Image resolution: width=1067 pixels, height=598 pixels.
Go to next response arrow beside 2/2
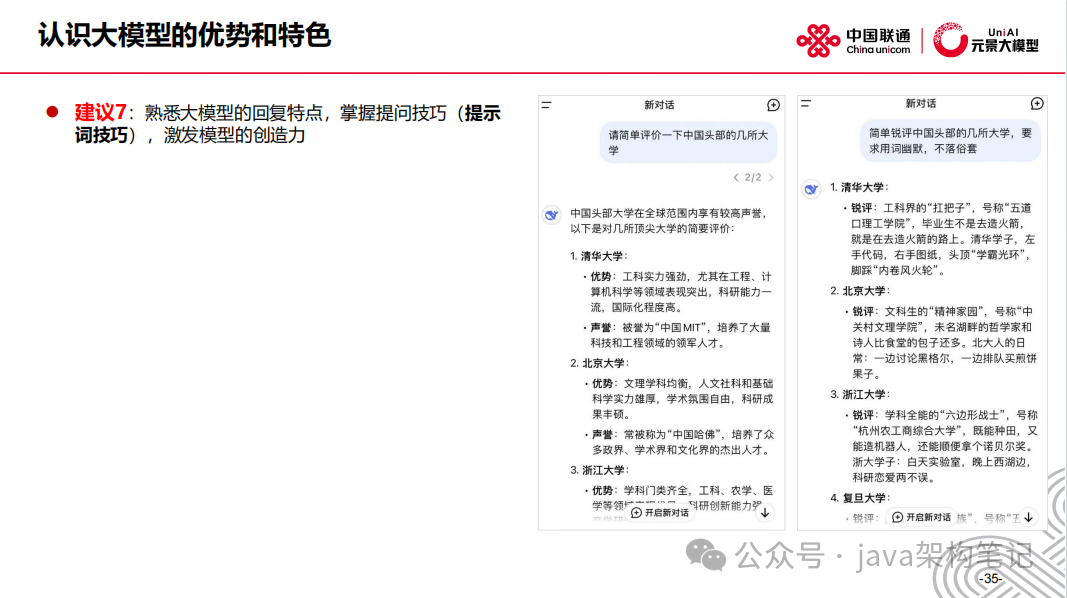pyautogui.click(x=771, y=178)
